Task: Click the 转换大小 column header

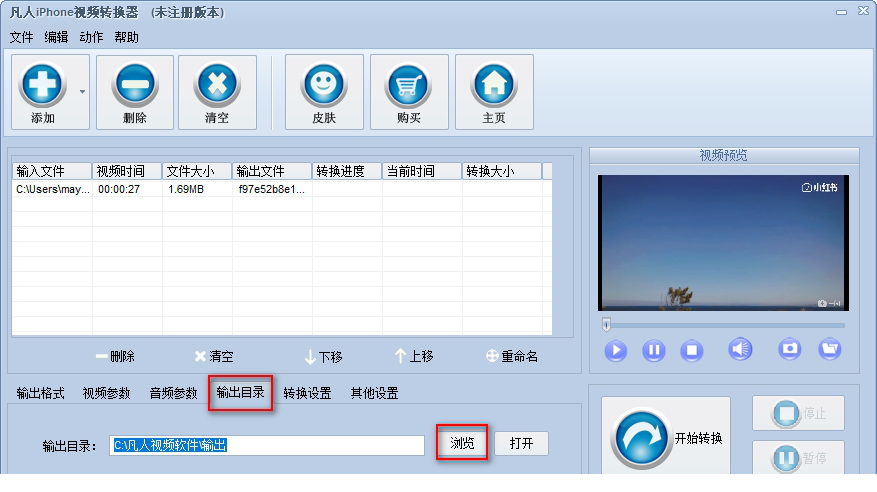Action: [502, 171]
